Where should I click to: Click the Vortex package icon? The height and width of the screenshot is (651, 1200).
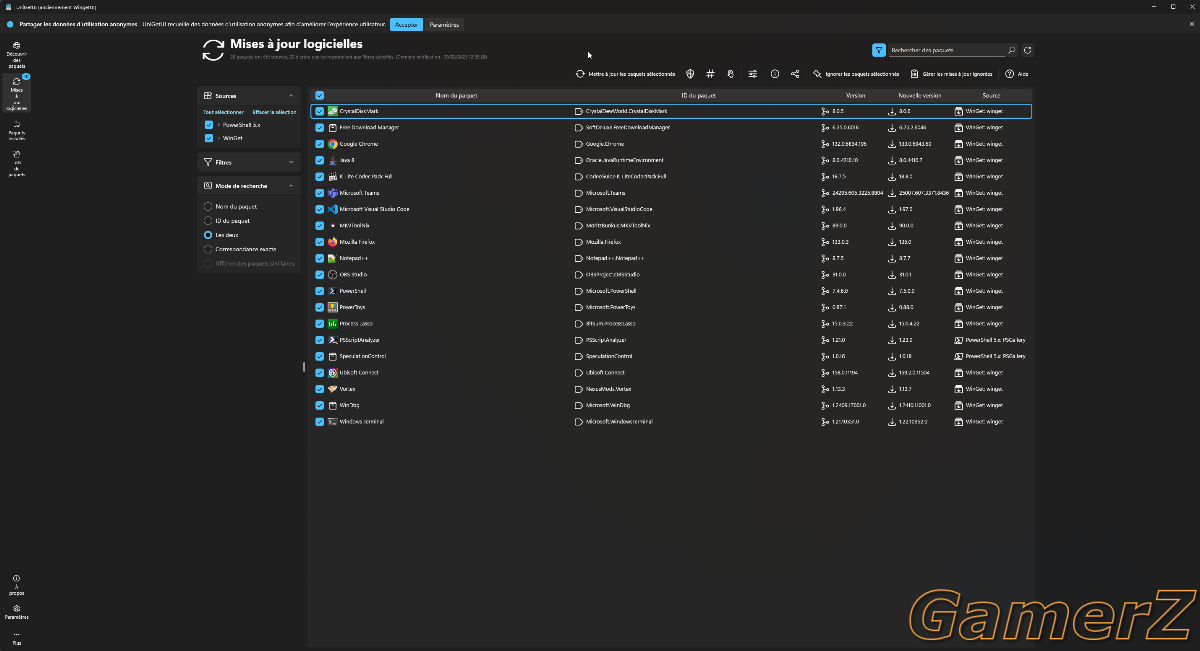(333, 388)
